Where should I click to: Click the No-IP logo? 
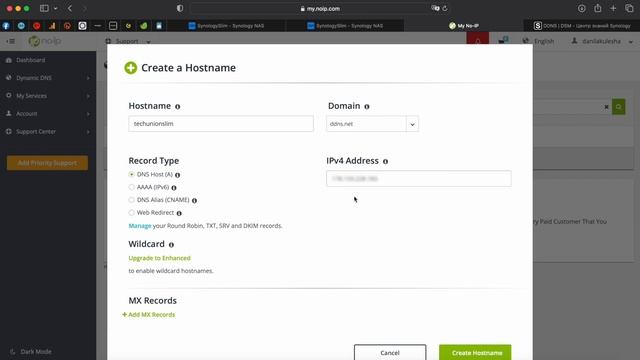tap(45, 41)
